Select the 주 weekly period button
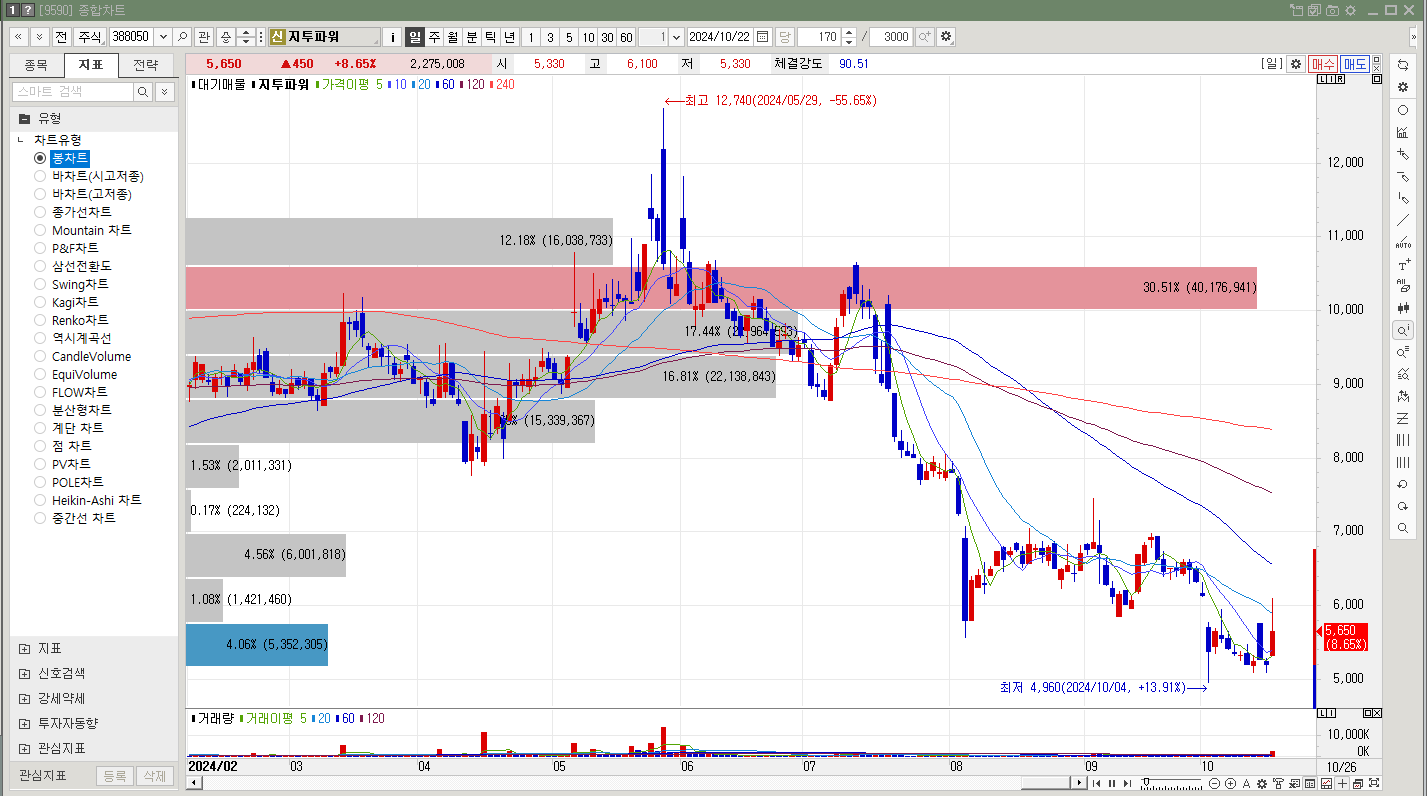This screenshot has width=1427, height=796. (x=434, y=36)
